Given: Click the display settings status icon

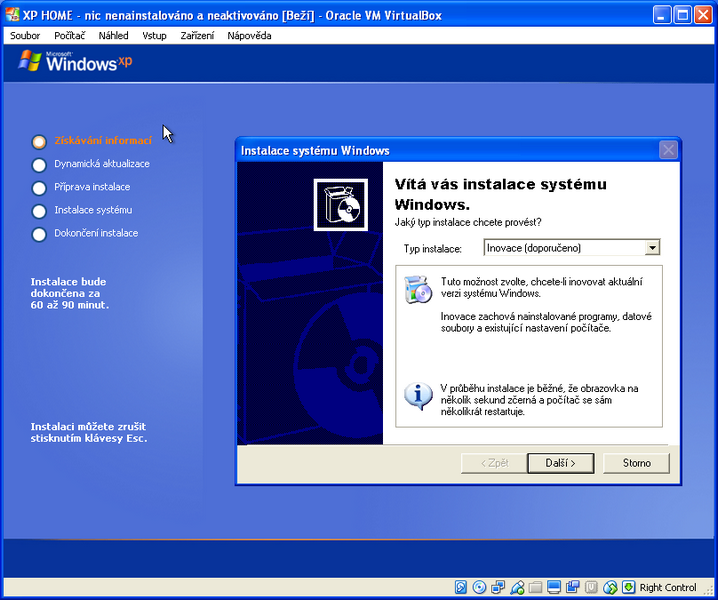Looking at the screenshot, I should pos(554,587).
